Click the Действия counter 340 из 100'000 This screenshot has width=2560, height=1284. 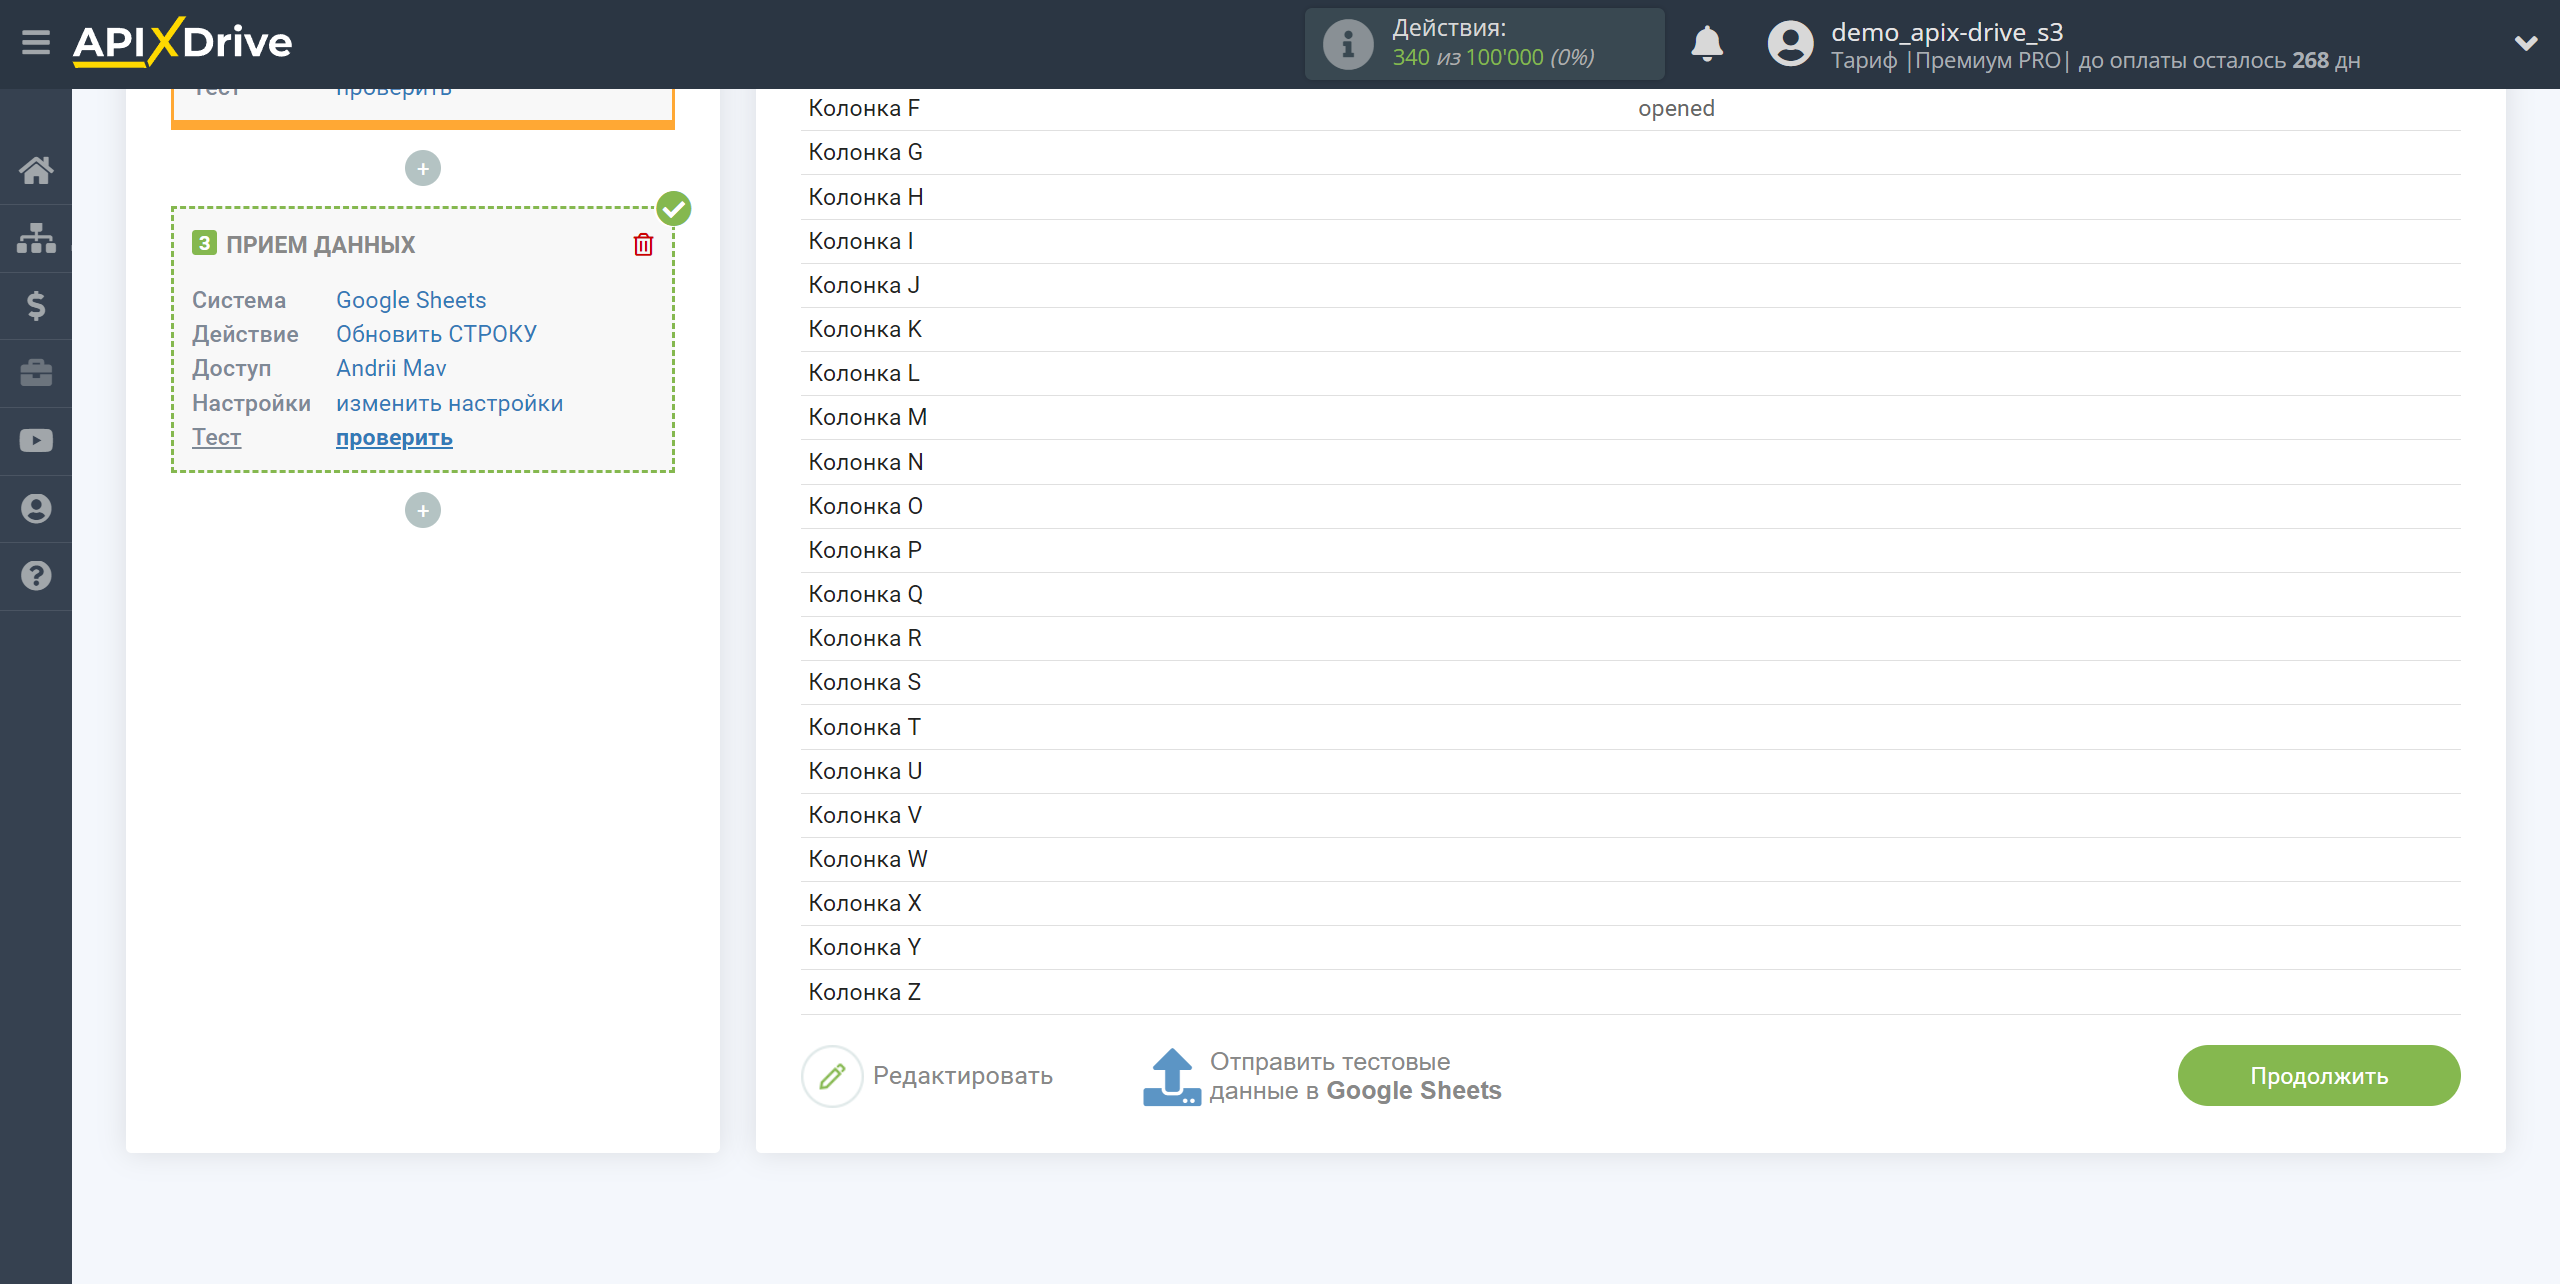(x=1492, y=58)
